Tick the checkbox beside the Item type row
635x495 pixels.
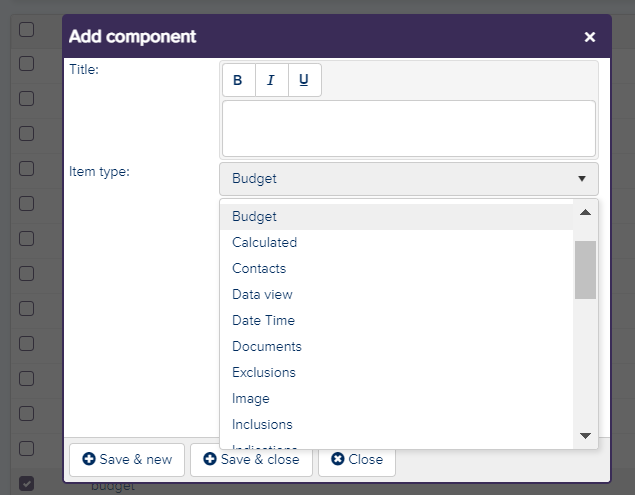[x=27, y=169]
